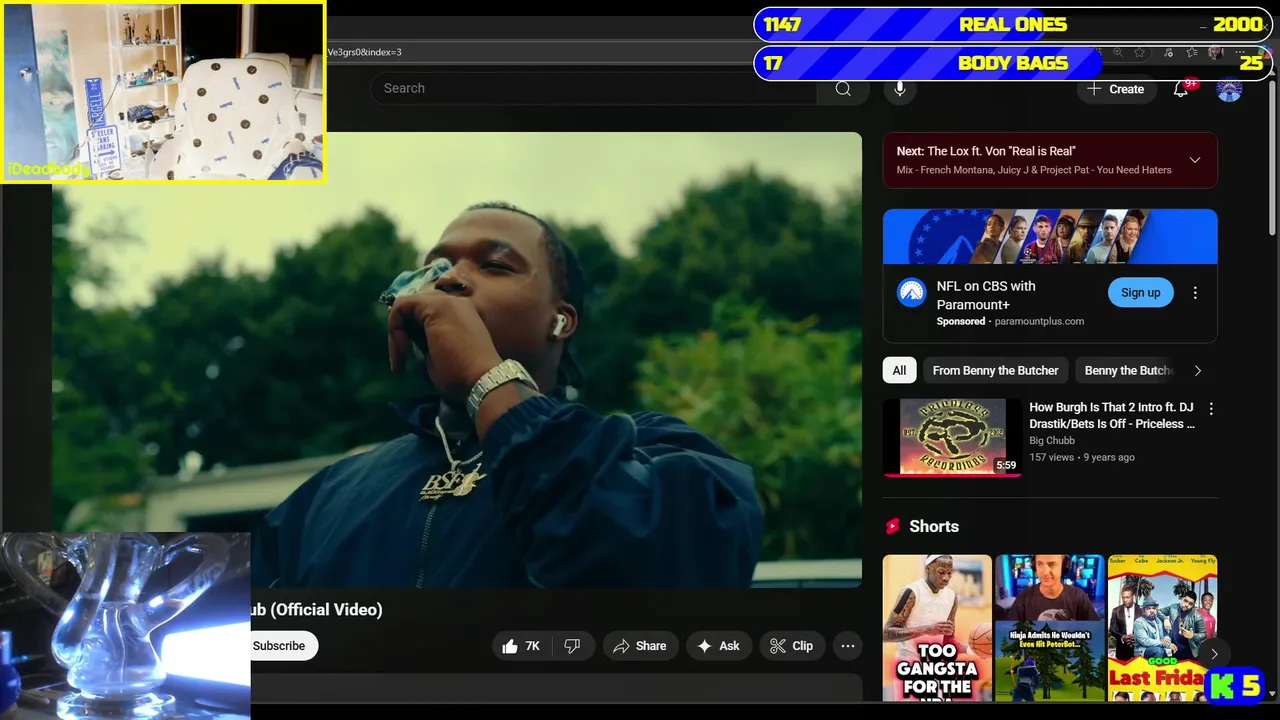Click 'NFL on CBS with Paramount+' ad title

pos(986,295)
